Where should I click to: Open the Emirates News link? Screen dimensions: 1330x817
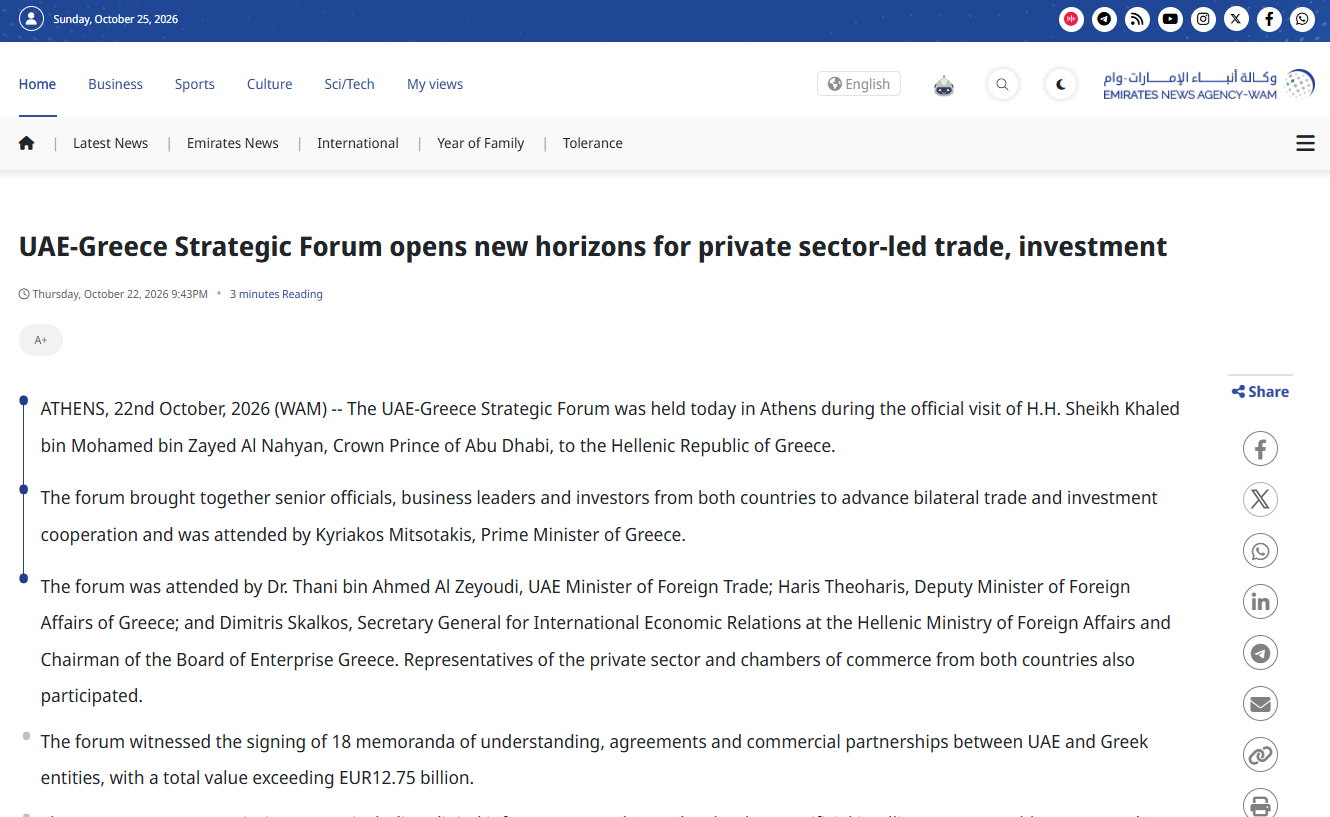(233, 143)
